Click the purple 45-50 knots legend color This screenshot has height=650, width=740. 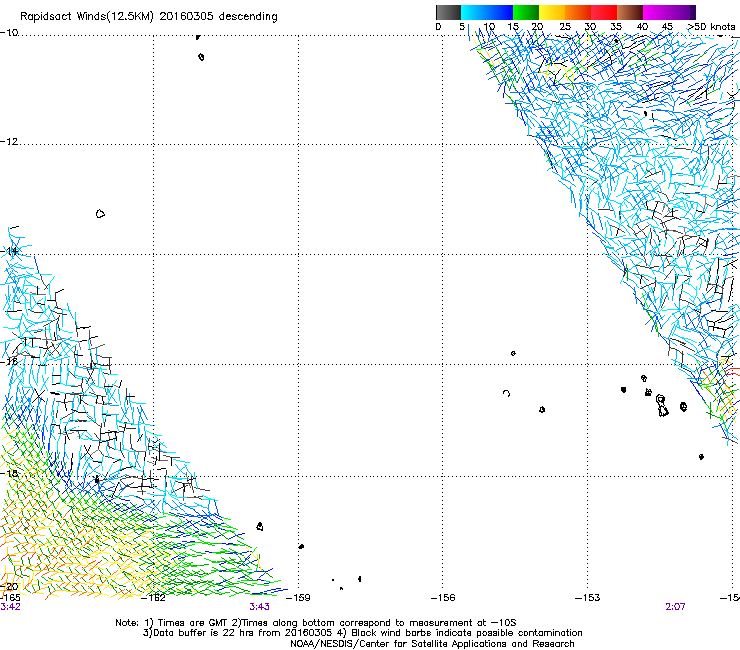(x=682, y=12)
